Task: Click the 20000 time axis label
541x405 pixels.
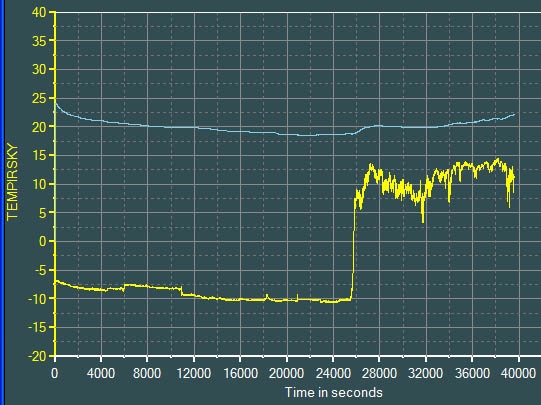Action: click(286, 374)
